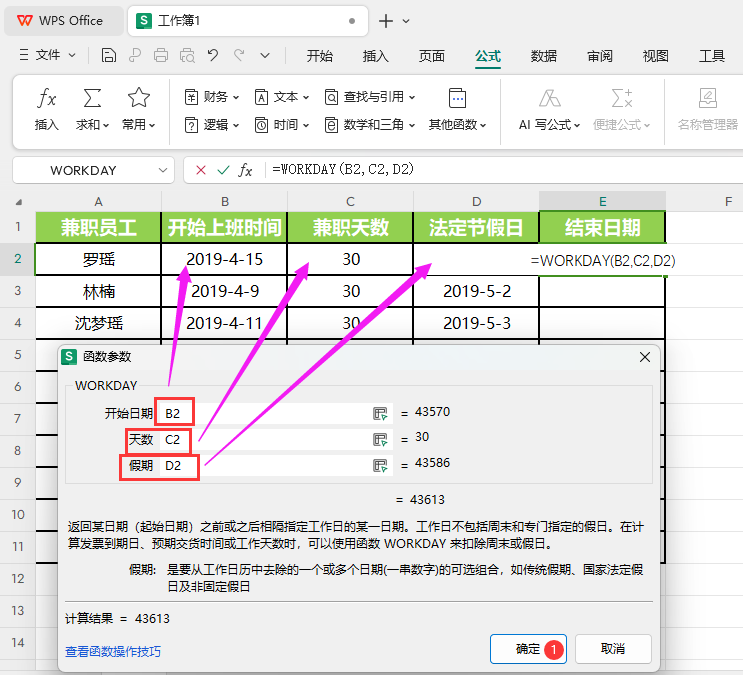Click the Redo icon
This screenshot has width=743, height=675.
[x=239, y=55]
